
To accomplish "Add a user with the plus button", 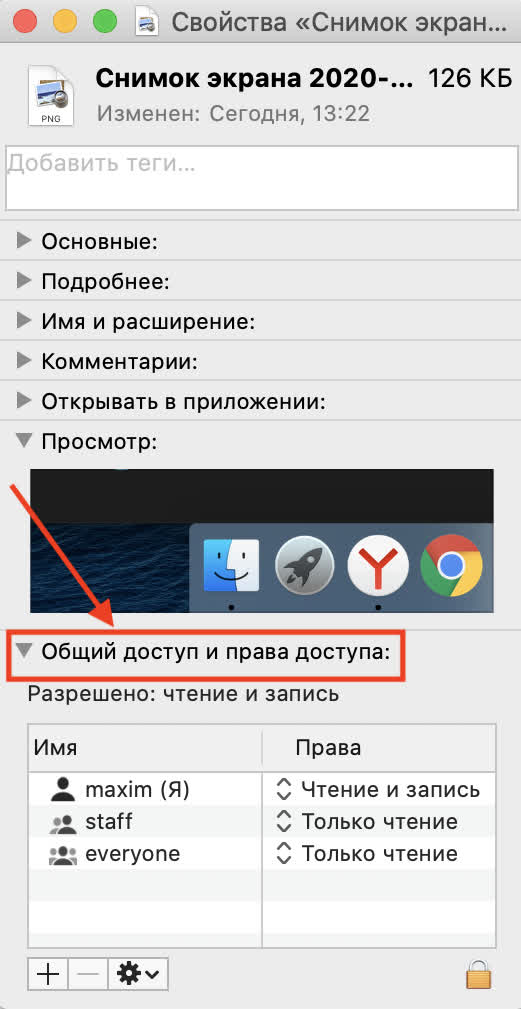I will 48,974.
